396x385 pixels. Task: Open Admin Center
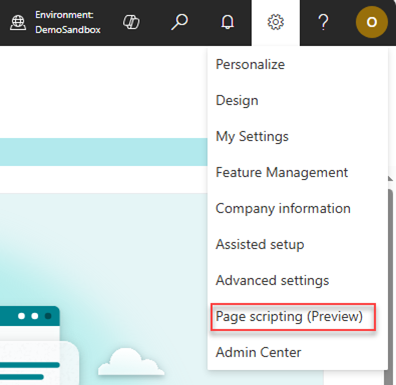[x=258, y=352]
